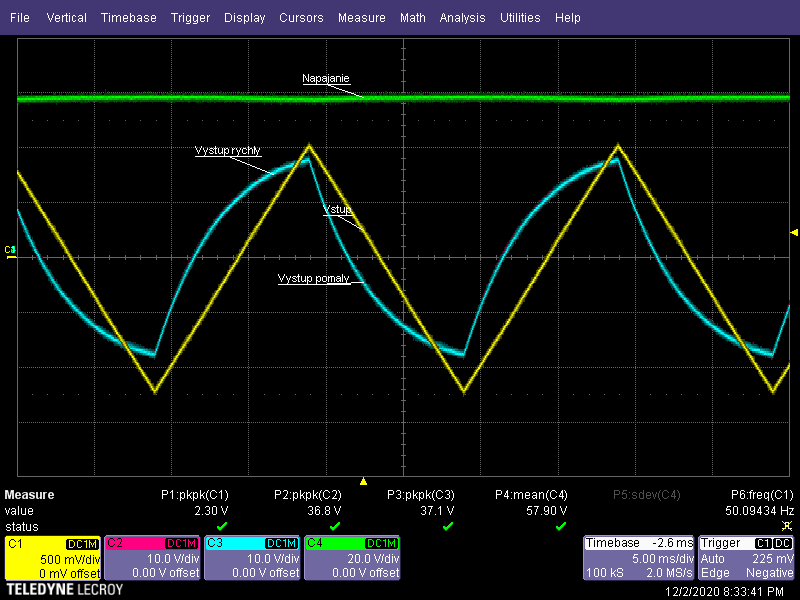Screen dimensions: 800x600
Task: Click the P4 green status checkmark
Action: click(561, 526)
